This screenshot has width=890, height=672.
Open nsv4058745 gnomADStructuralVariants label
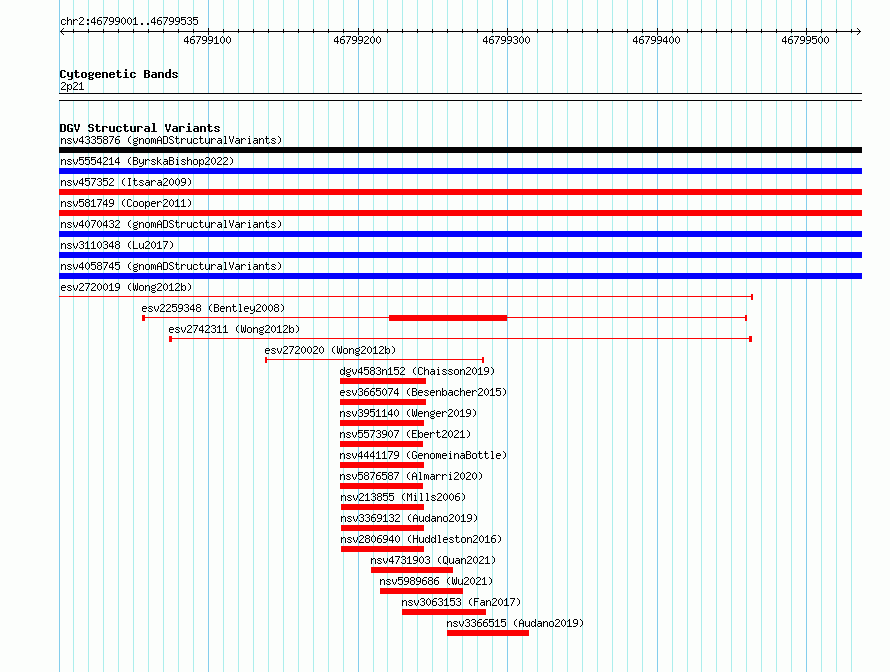171,266
